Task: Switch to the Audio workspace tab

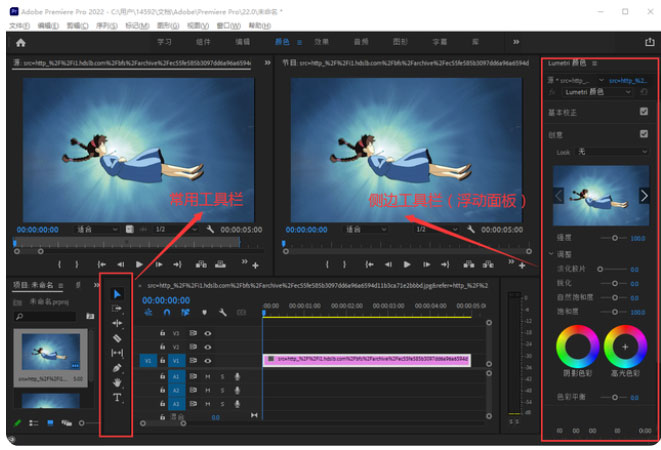Action: [x=361, y=42]
